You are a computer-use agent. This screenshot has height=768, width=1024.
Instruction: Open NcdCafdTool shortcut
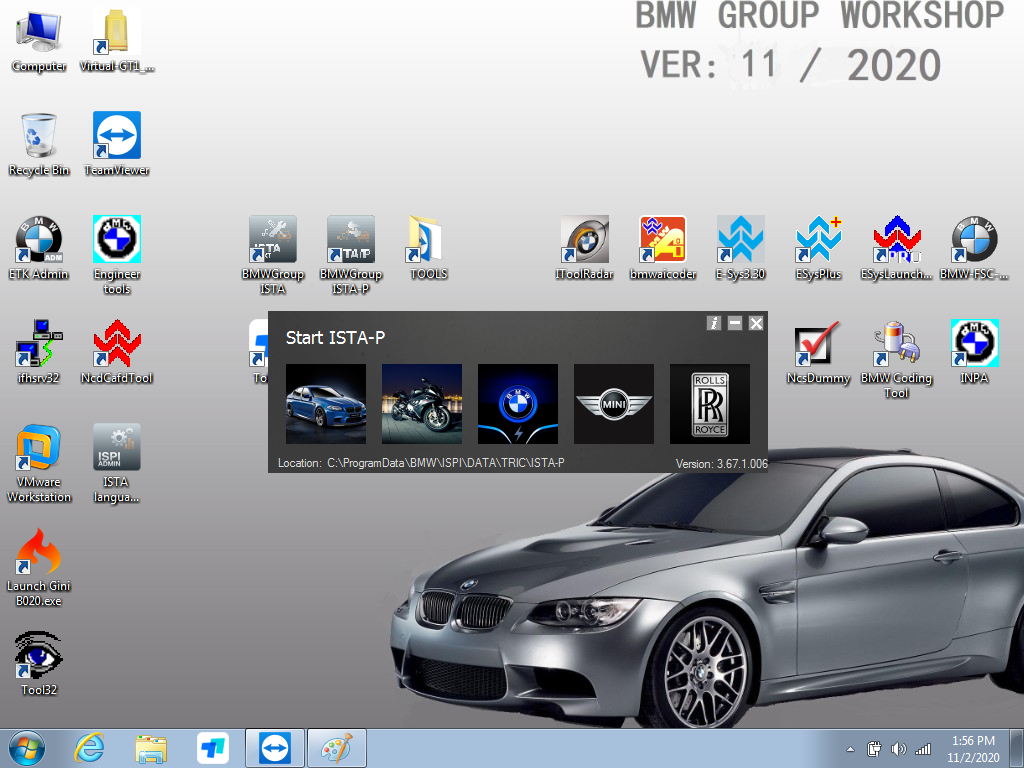pos(117,352)
